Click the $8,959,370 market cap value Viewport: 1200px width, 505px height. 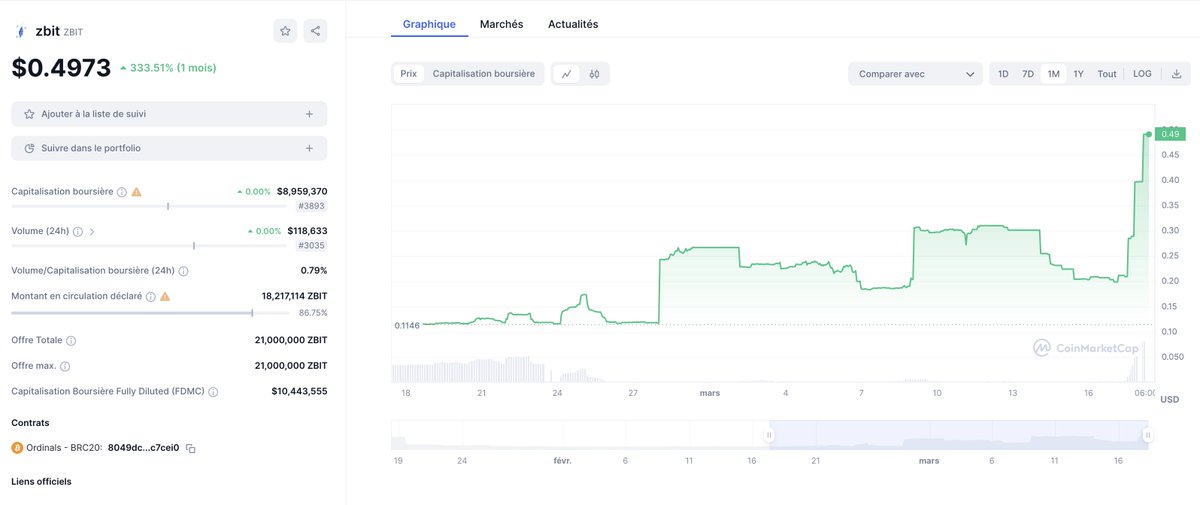pyautogui.click(x=302, y=191)
